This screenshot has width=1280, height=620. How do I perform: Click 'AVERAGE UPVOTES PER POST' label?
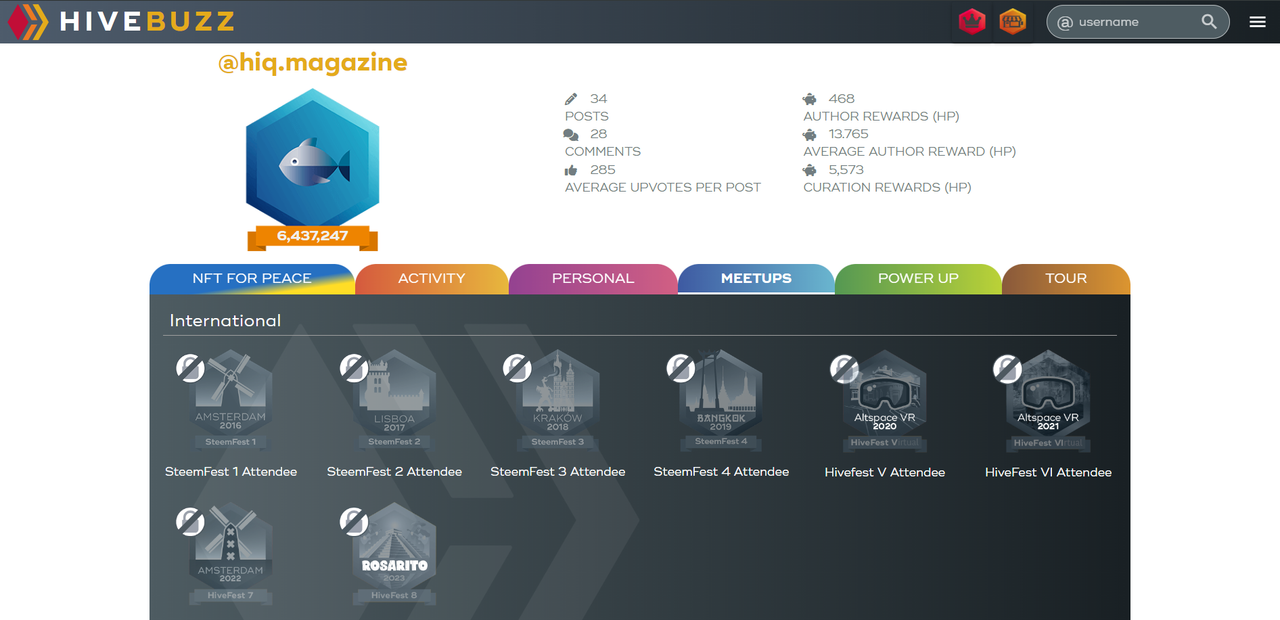tap(663, 187)
